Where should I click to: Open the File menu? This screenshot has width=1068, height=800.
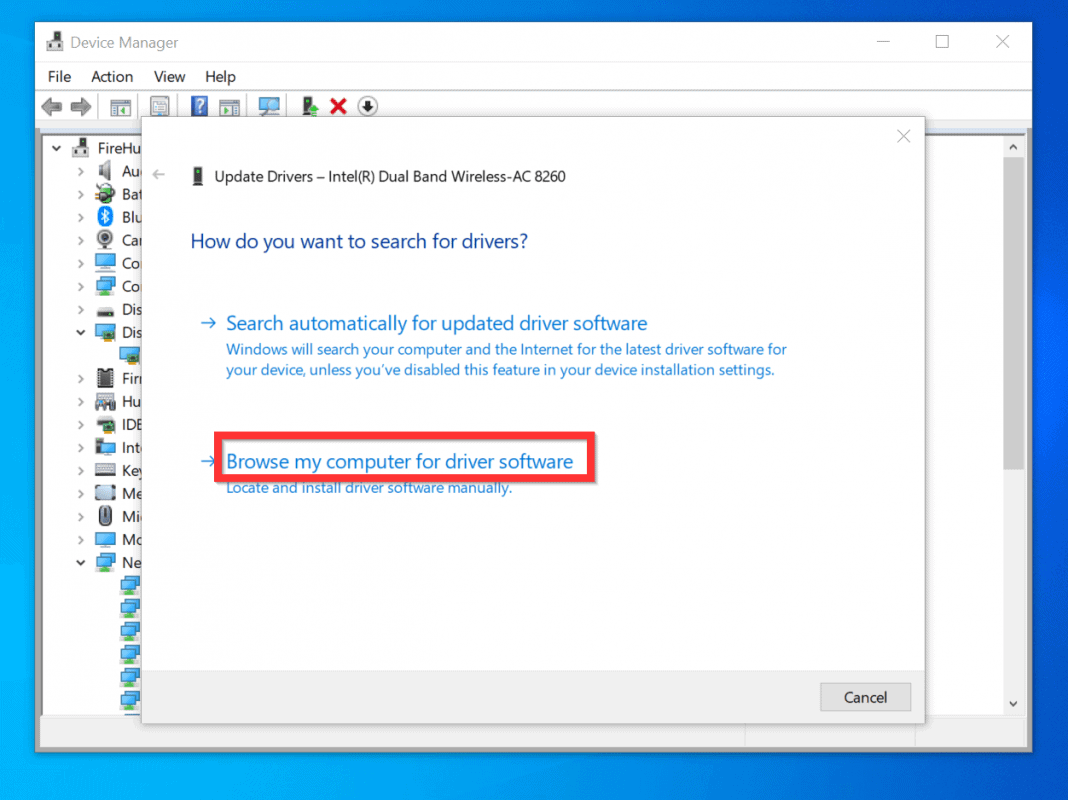pyautogui.click(x=59, y=76)
